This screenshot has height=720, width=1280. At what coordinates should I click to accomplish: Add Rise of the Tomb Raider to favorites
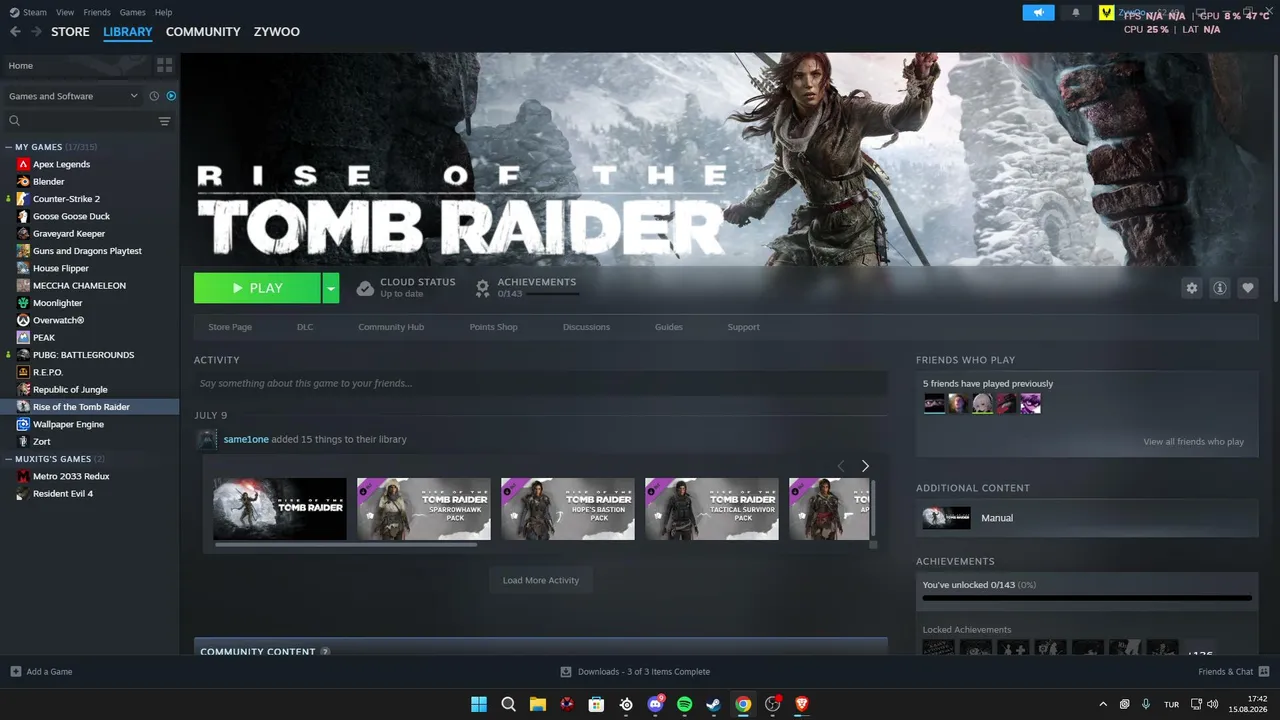point(1248,288)
